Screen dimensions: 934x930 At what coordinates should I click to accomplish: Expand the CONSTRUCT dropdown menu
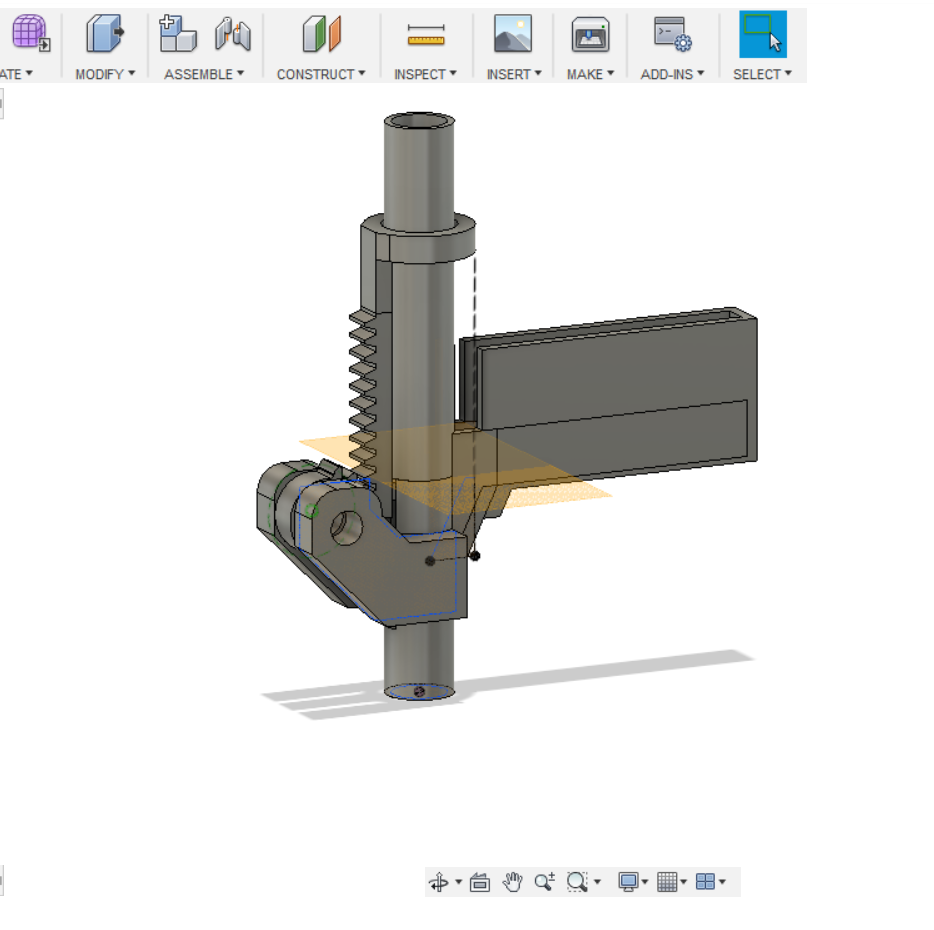click(320, 74)
